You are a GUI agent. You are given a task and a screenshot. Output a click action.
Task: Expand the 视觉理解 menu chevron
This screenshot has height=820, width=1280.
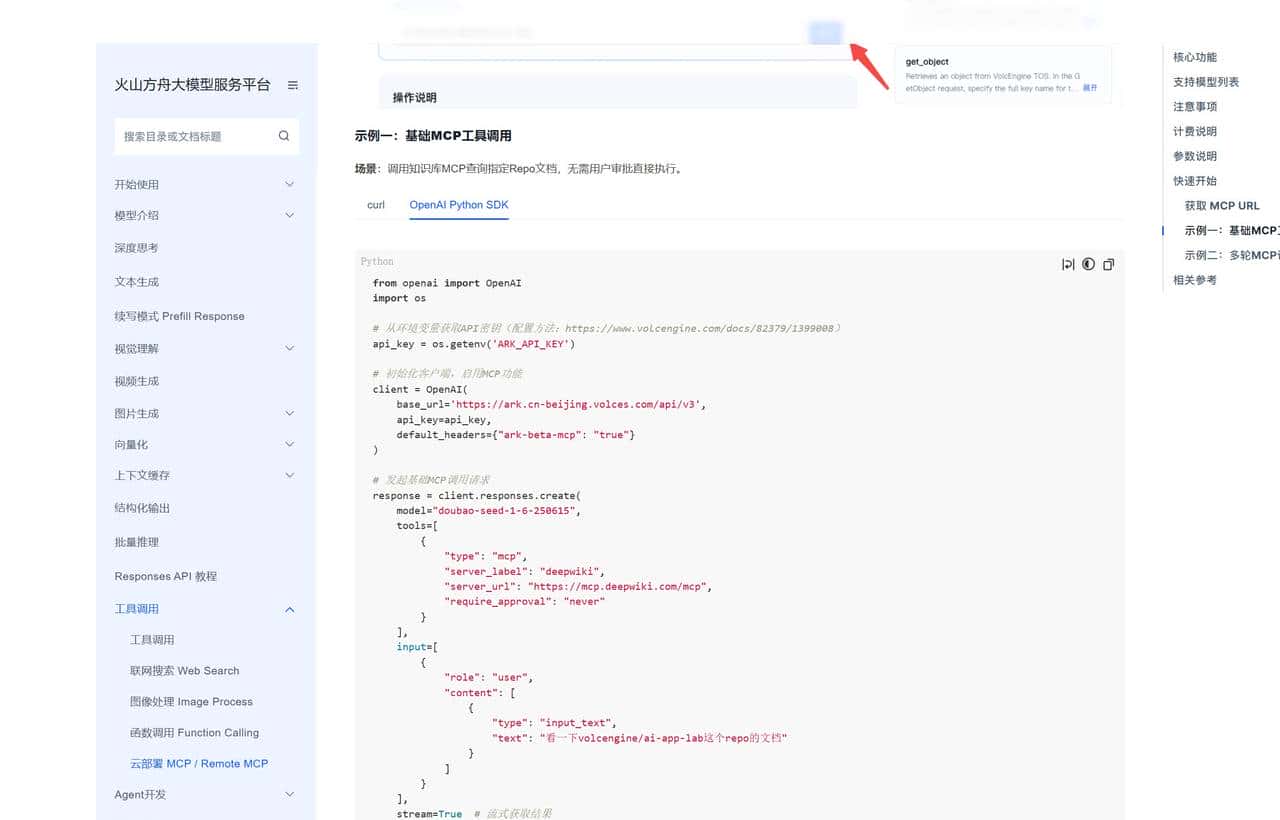(290, 348)
